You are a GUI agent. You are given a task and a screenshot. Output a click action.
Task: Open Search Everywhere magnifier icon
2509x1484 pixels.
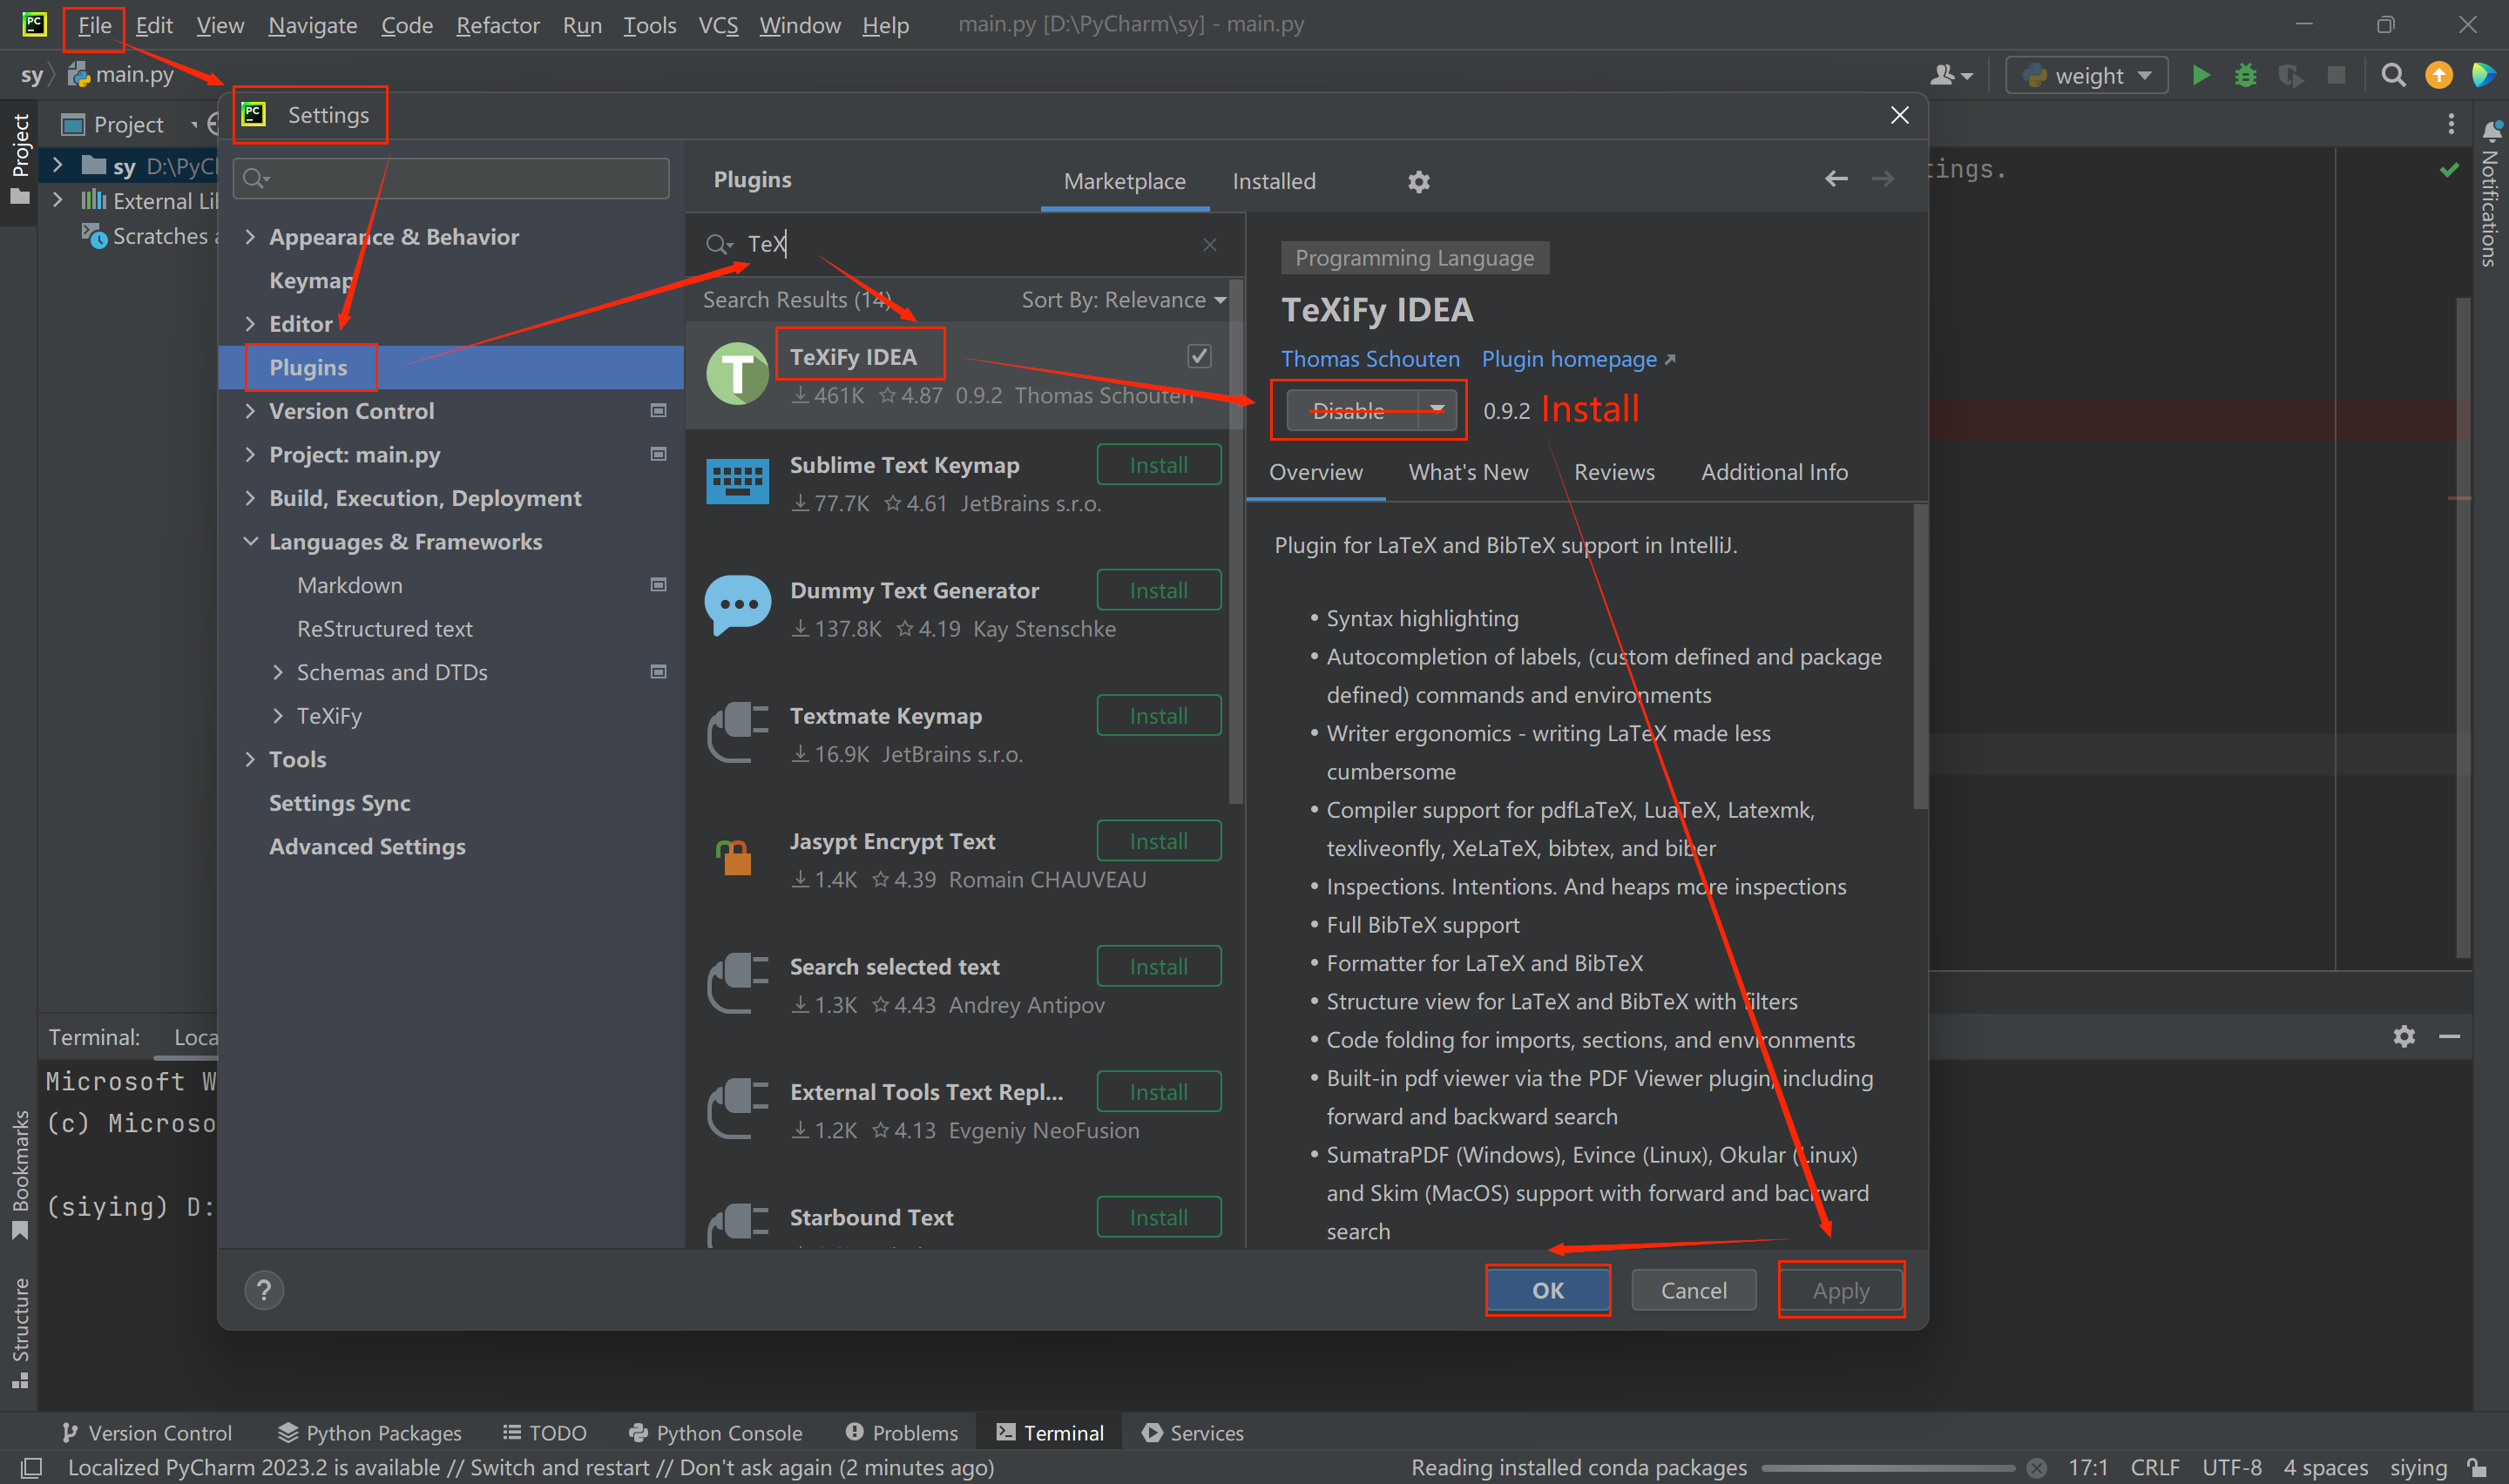(x=2392, y=76)
